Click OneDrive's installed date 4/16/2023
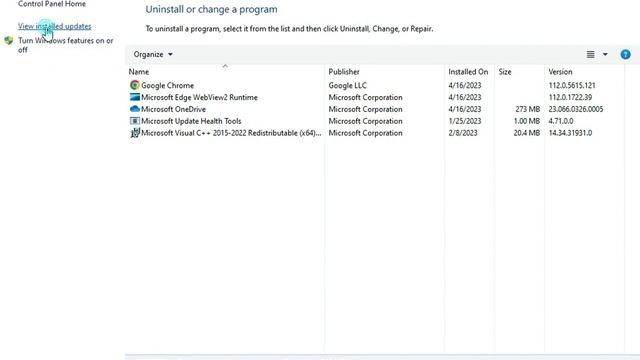 click(464, 109)
